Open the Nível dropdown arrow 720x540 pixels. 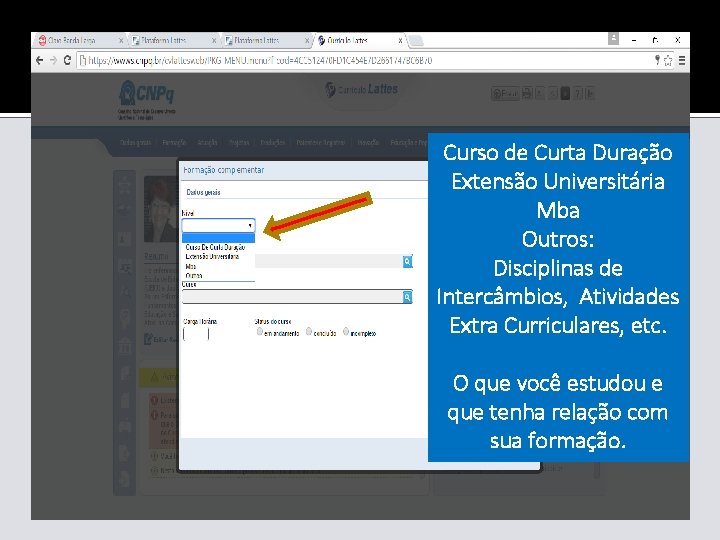(x=250, y=225)
